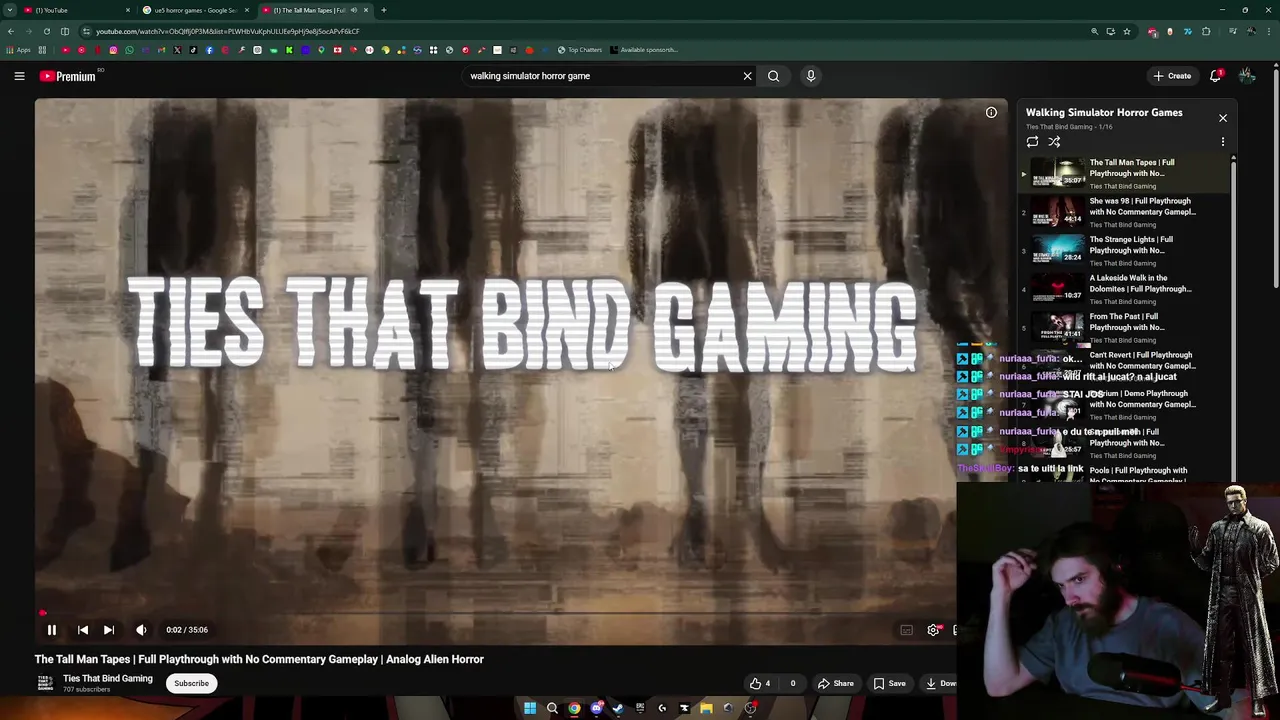
Task: Open the Apps bookmarks shortcut
Action: click(18, 50)
